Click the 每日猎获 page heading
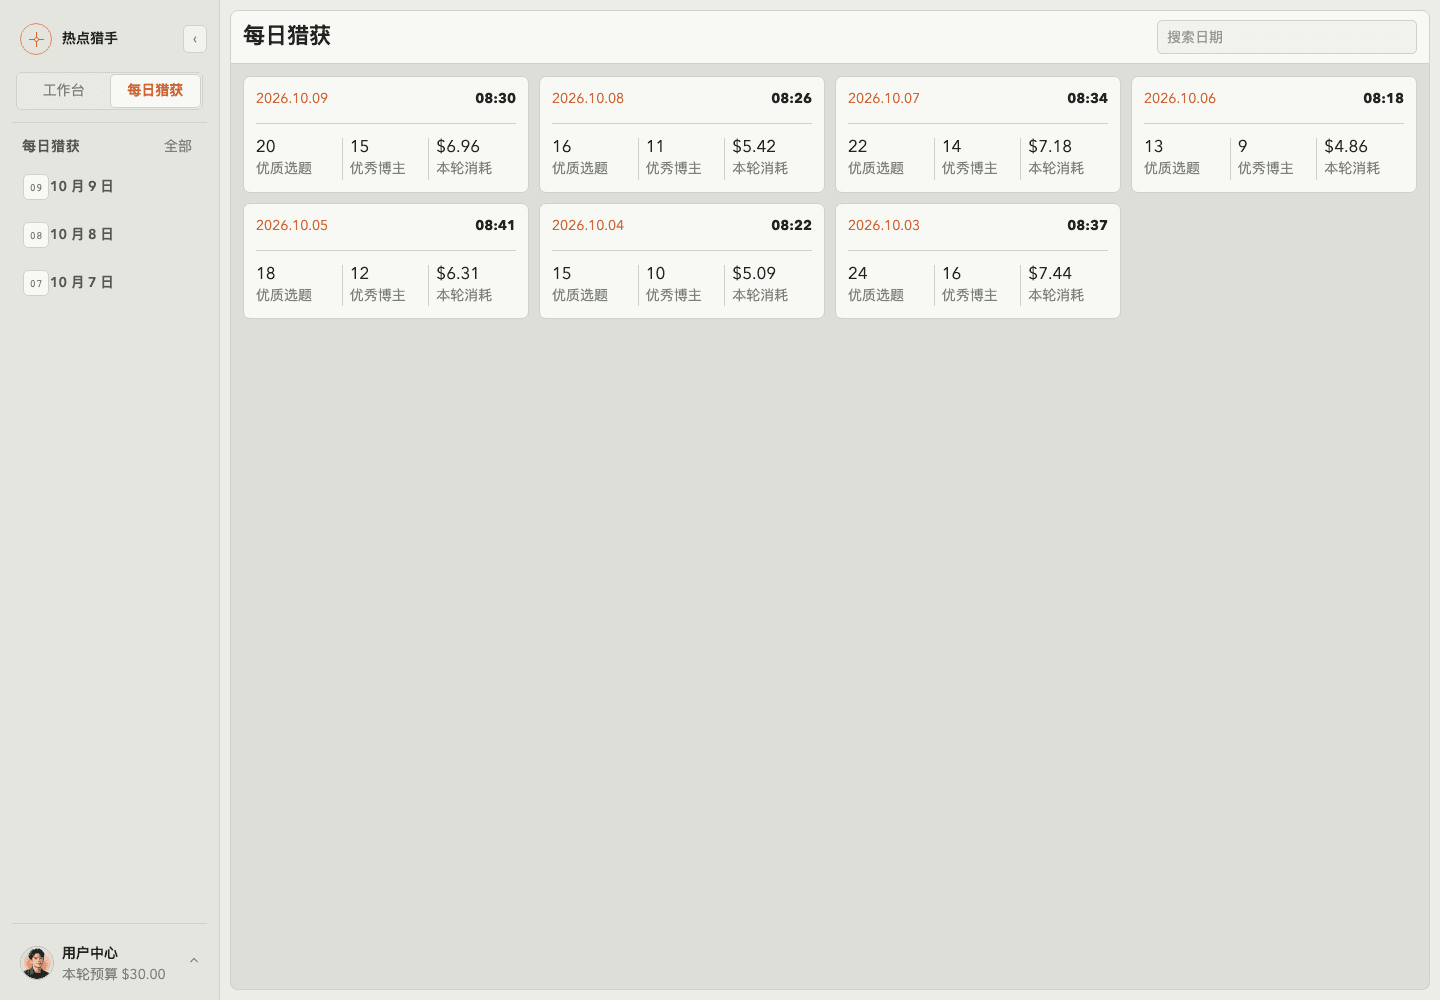Screen dimensions: 1440x1000 click(x=287, y=36)
